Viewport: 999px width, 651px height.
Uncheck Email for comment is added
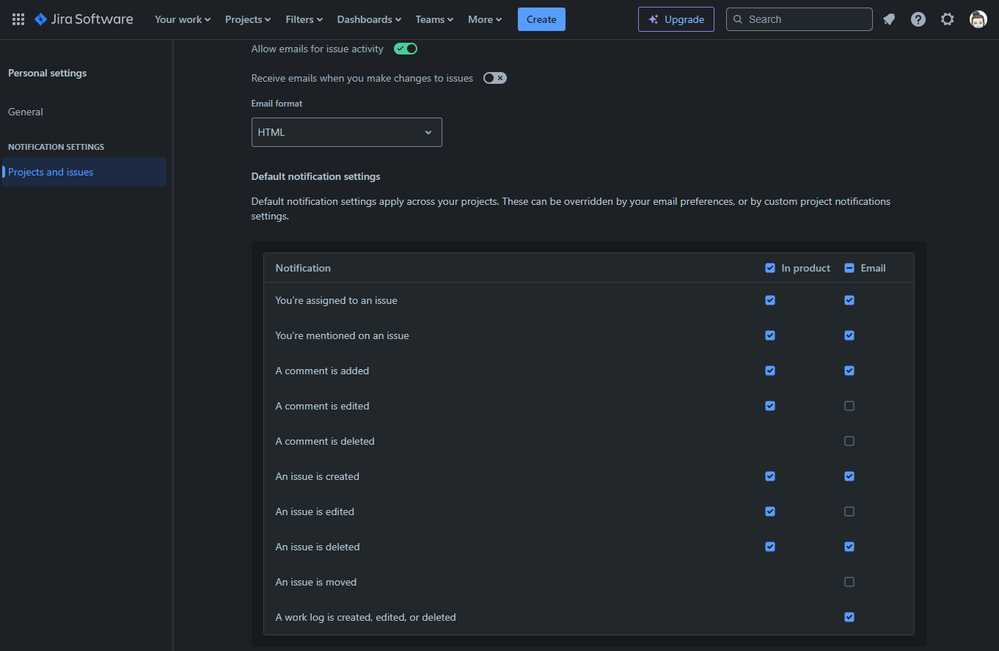(849, 371)
